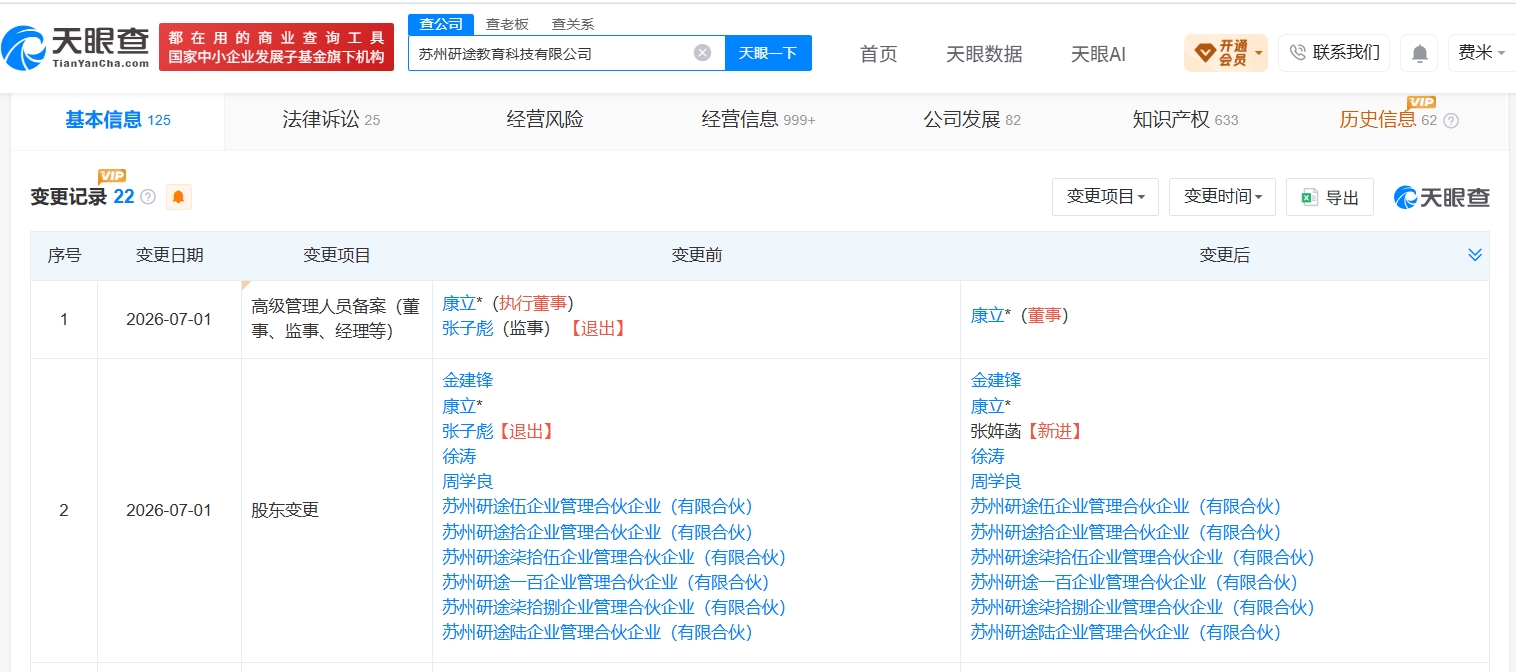Open the TianYanCha logo homepage
1516x672 pixels.
74,48
